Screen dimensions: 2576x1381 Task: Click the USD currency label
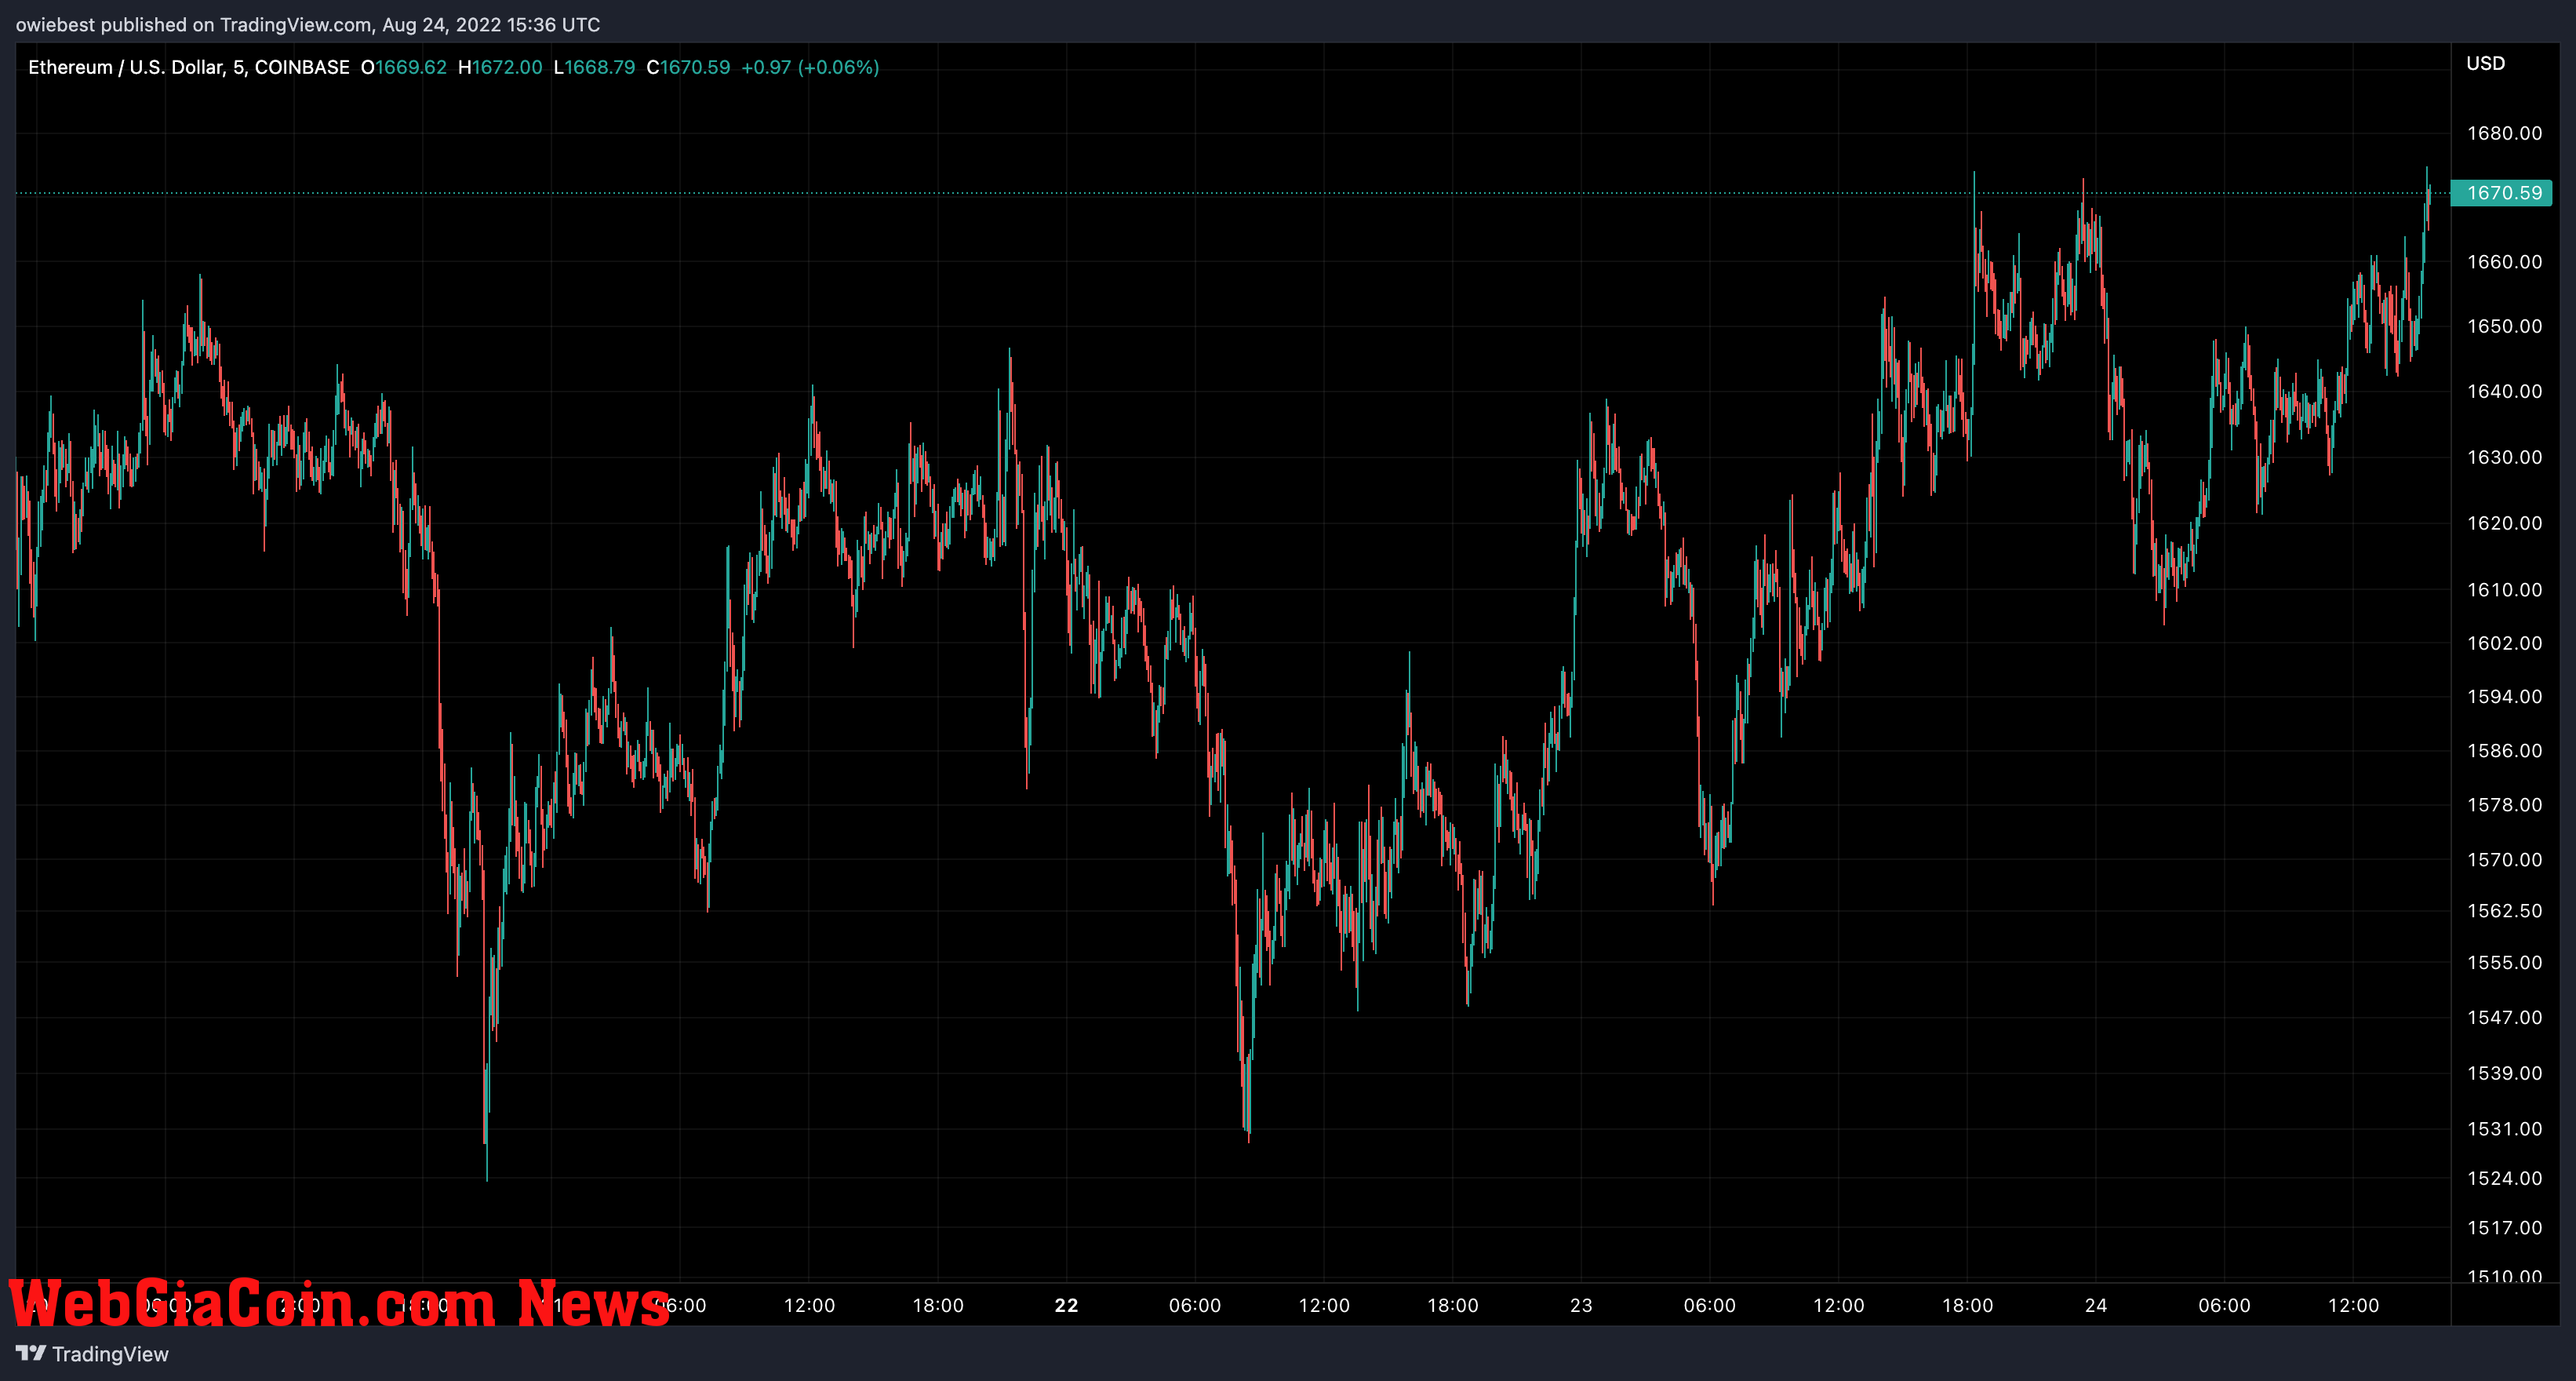2485,63
